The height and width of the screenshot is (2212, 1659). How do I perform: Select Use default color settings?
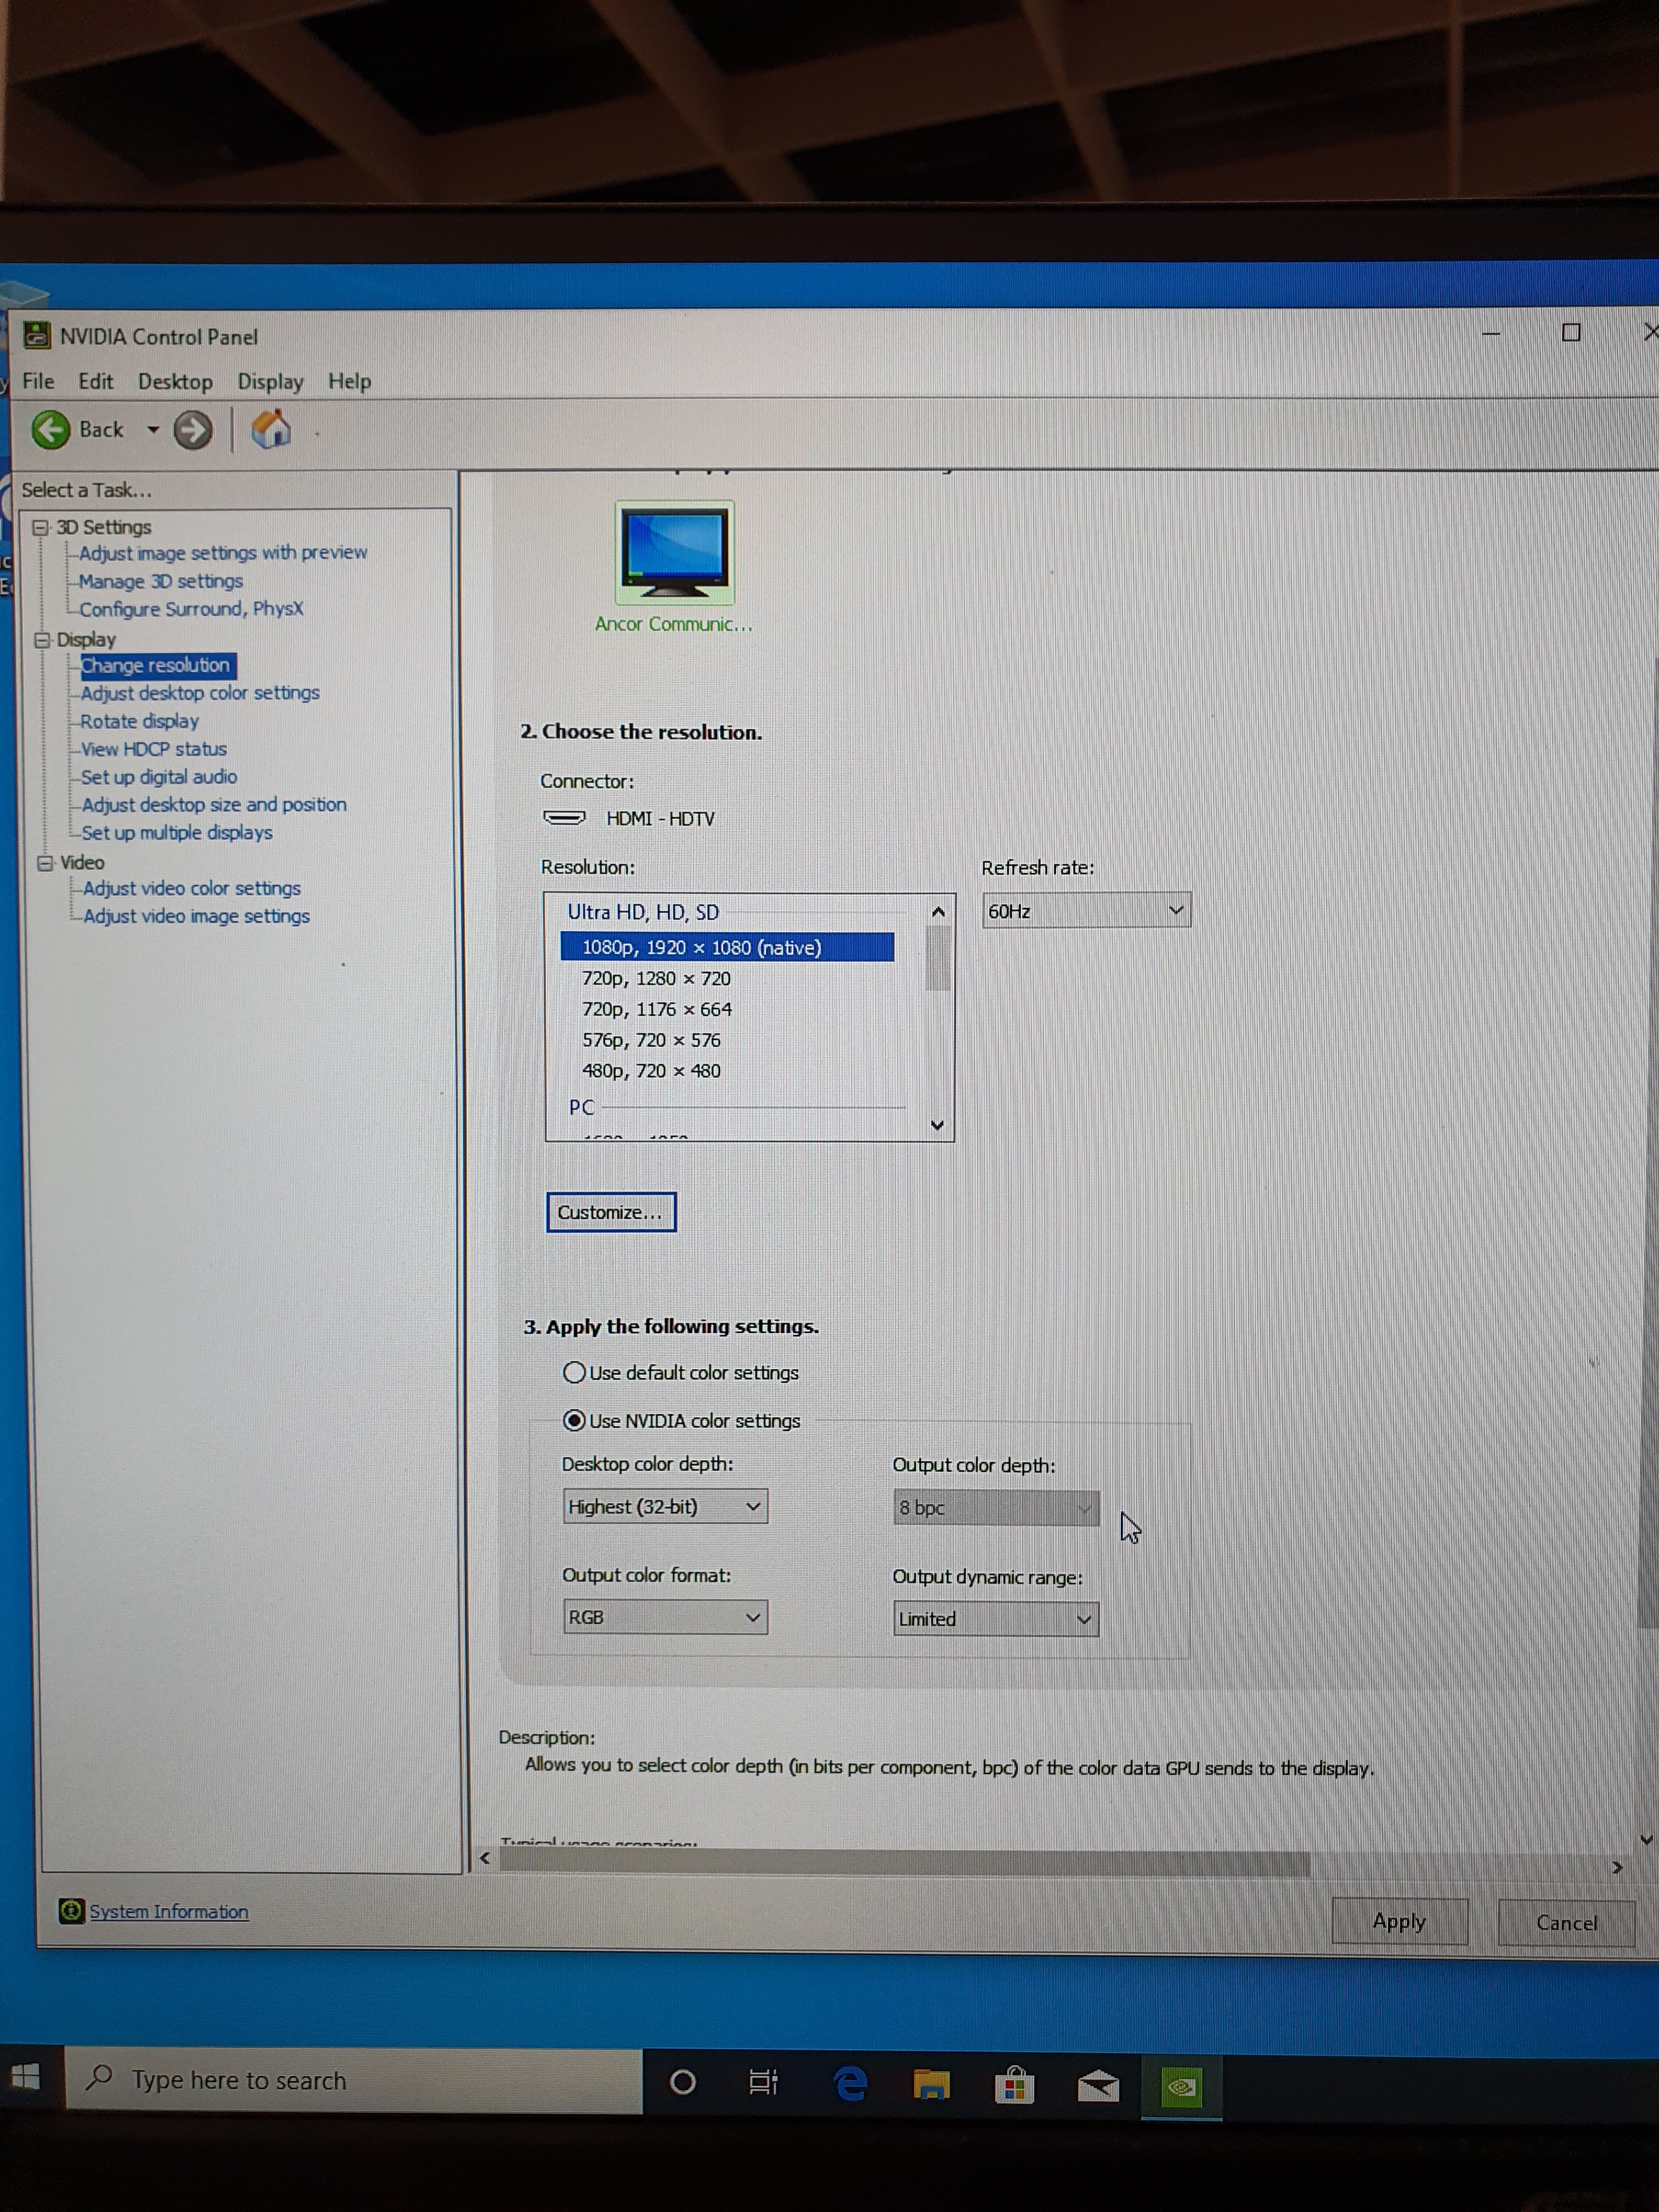pos(575,1373)
